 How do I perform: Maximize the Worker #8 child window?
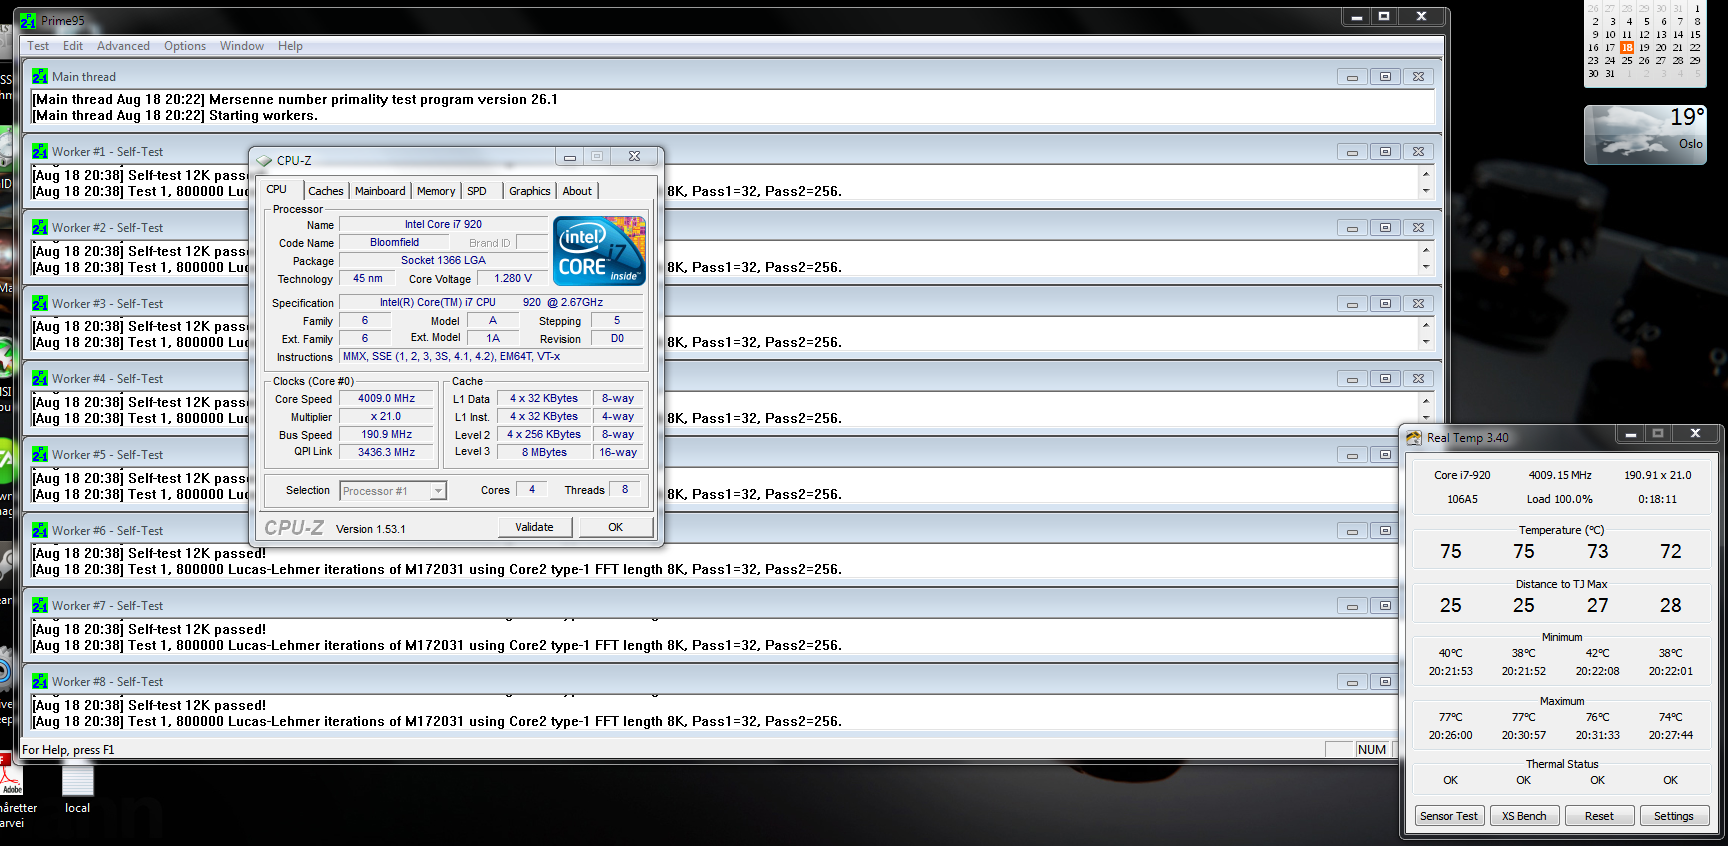click(1385, 682)
